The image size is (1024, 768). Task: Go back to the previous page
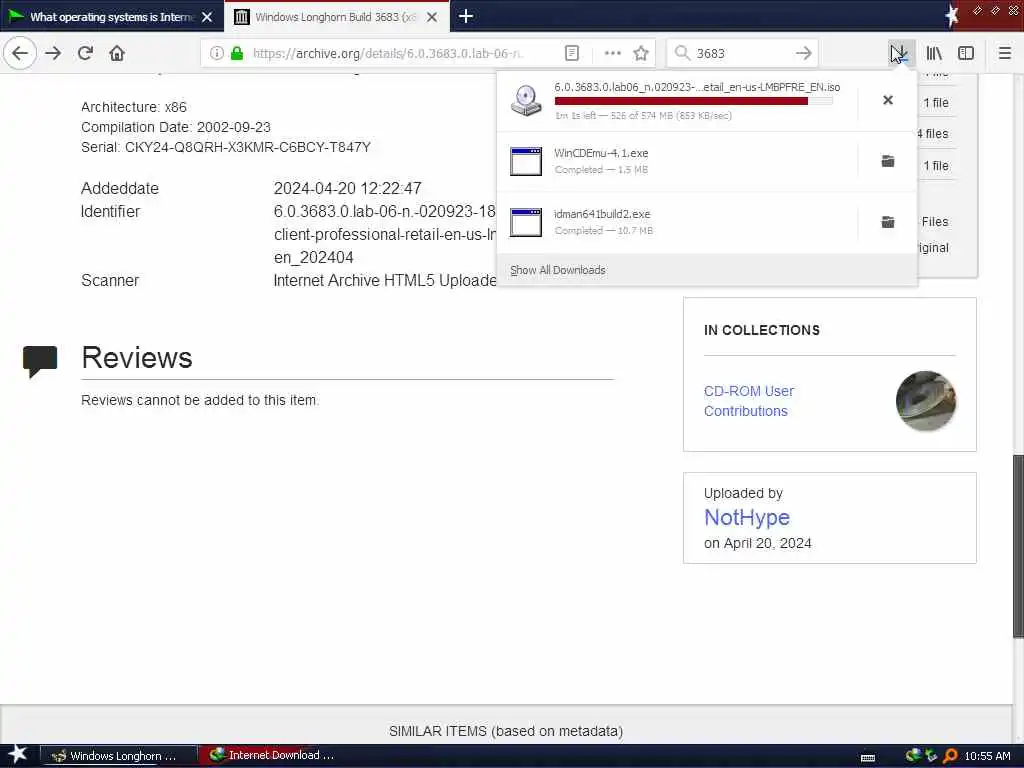(x=20, y=53)
